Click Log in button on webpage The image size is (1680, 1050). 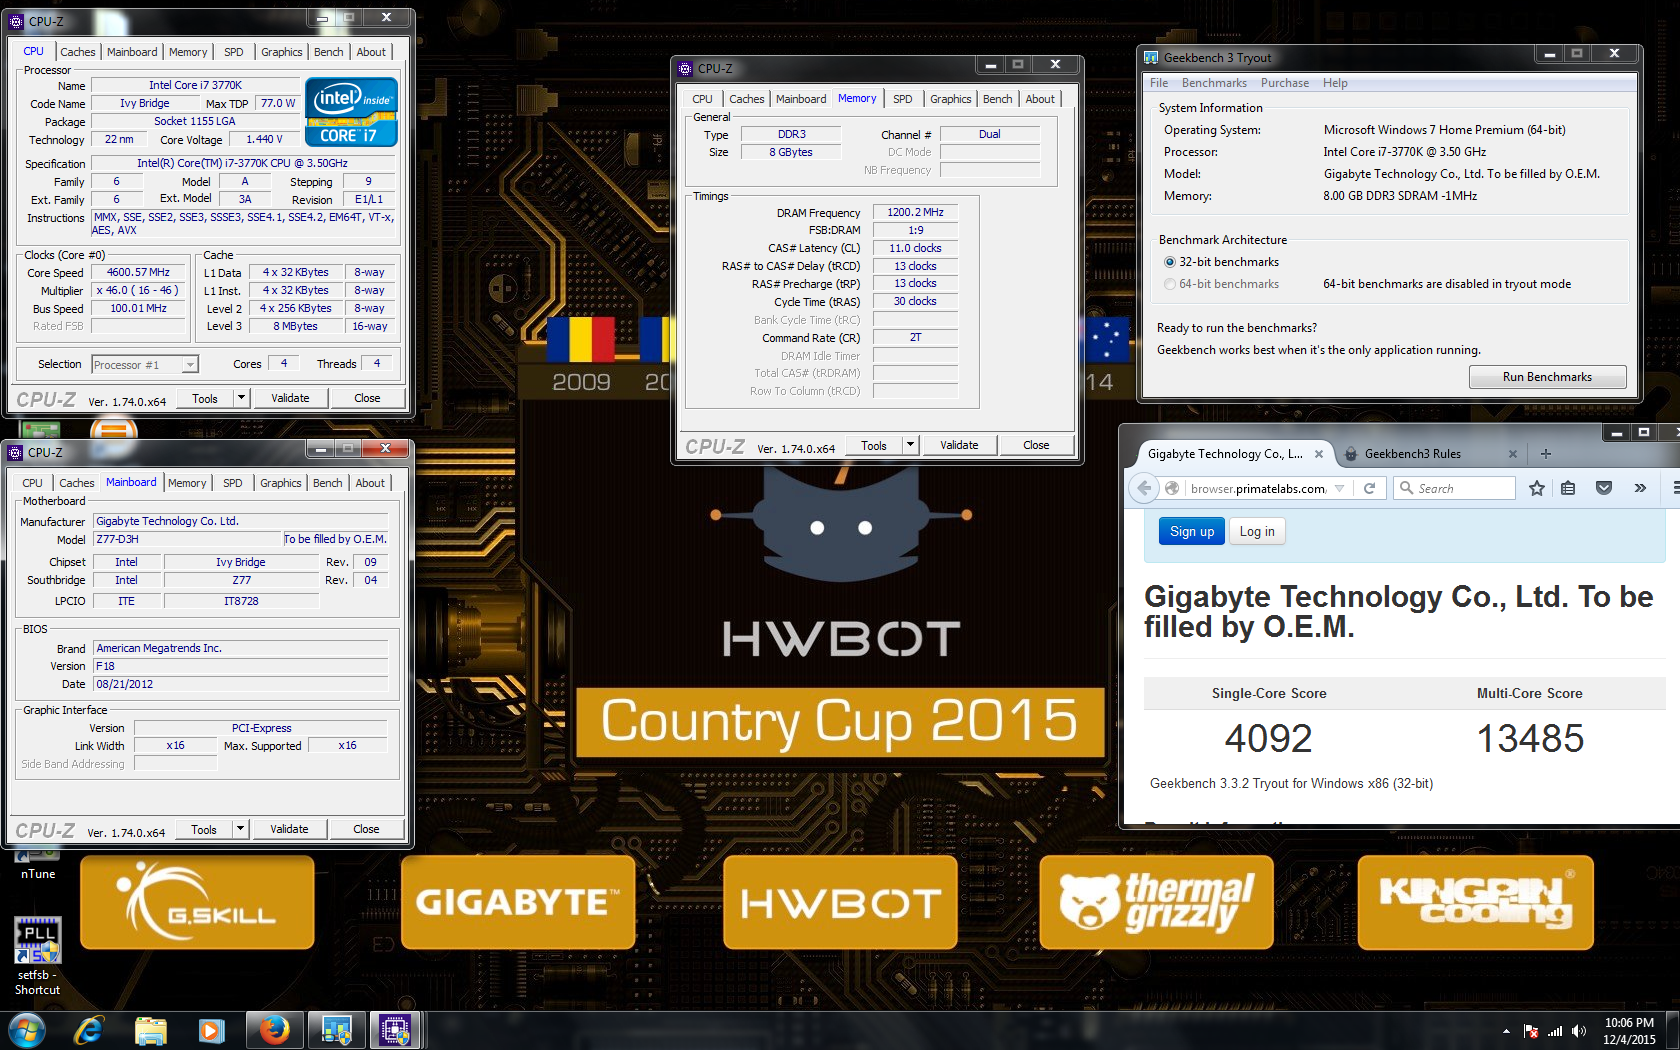(1257, 531)
